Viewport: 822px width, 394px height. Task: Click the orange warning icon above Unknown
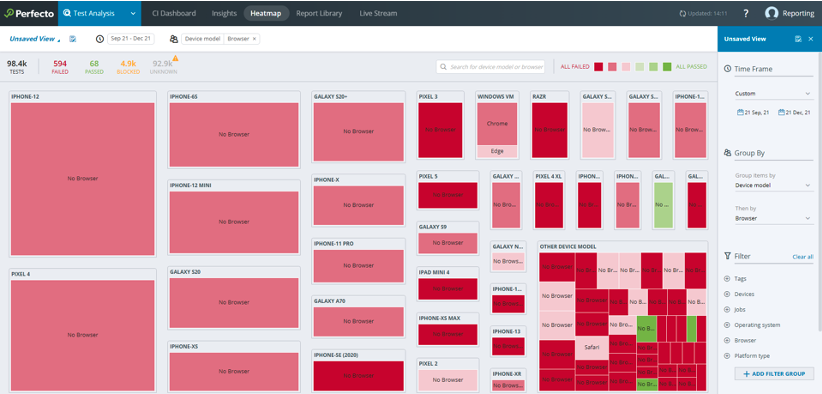pos(176,58)
